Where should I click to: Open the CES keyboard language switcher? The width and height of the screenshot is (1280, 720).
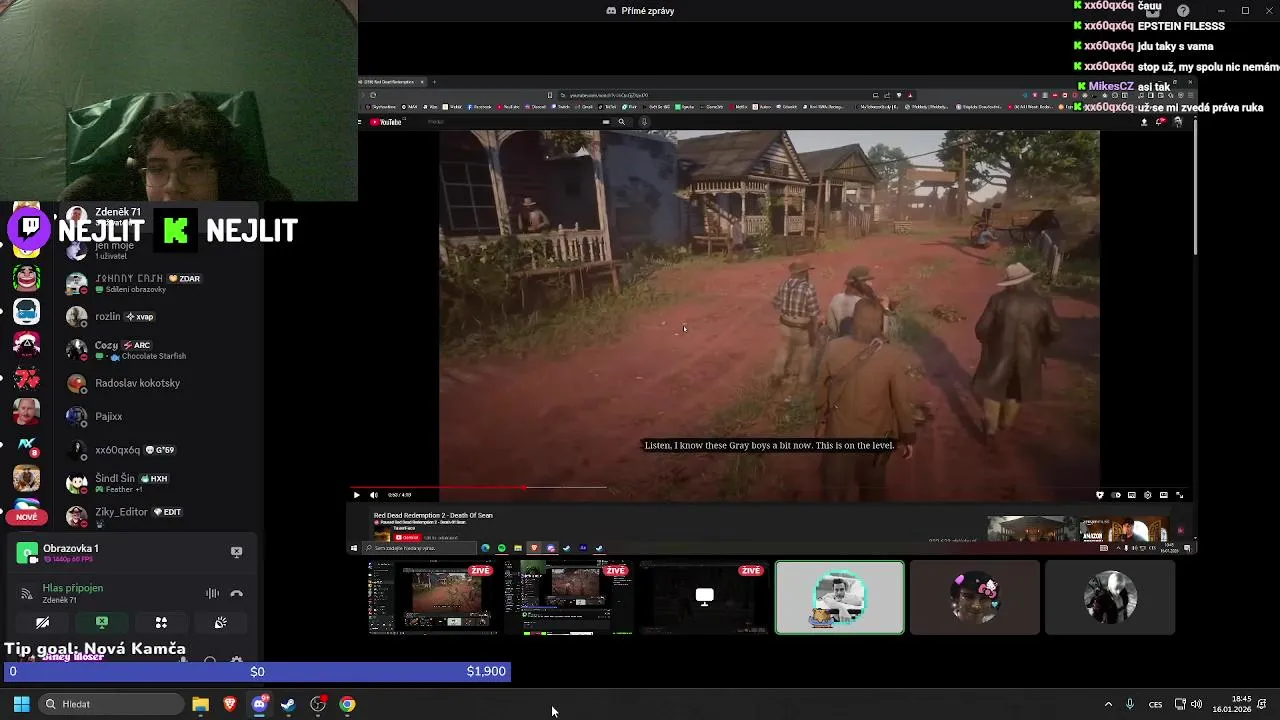[x=1156, y=704]
